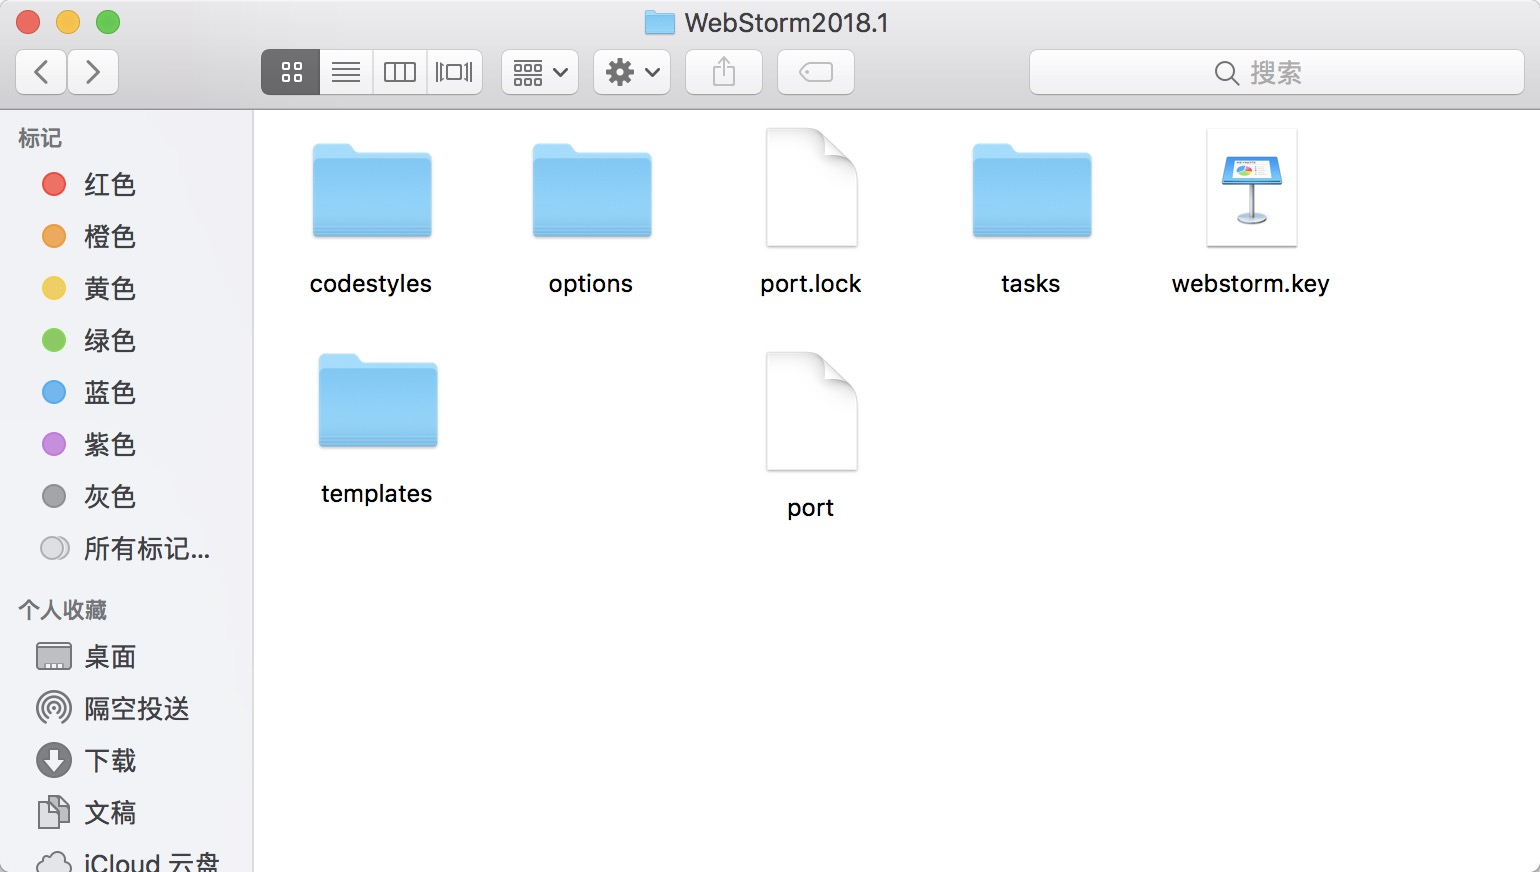Click the options name label

click(591, 284)
